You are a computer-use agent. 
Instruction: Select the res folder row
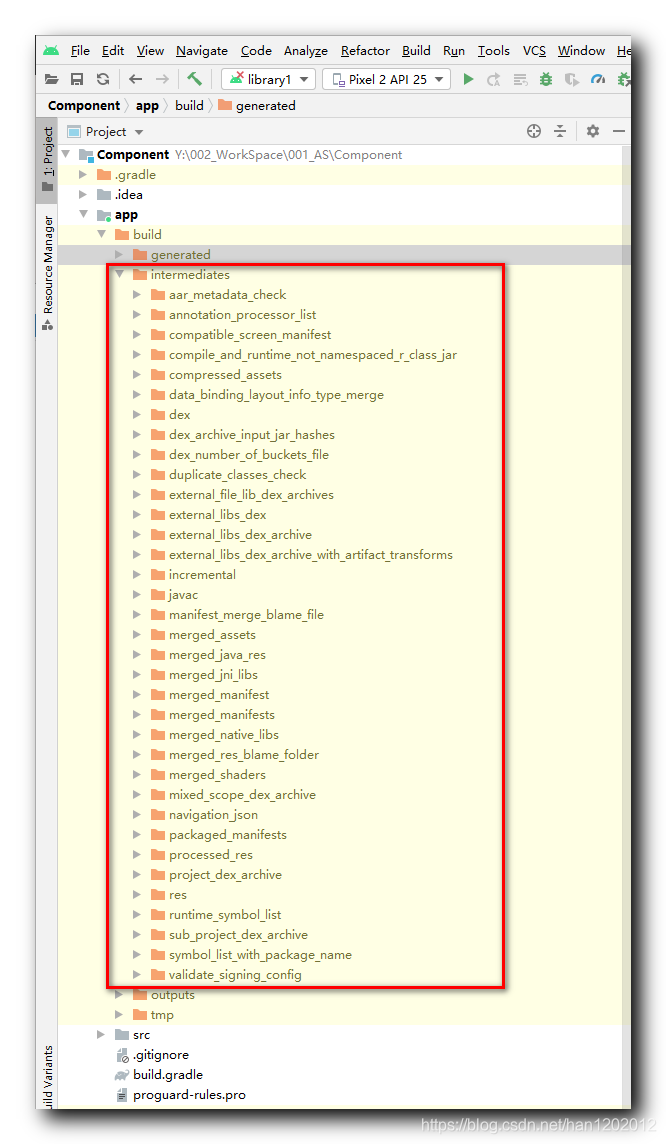coord(178,894)
